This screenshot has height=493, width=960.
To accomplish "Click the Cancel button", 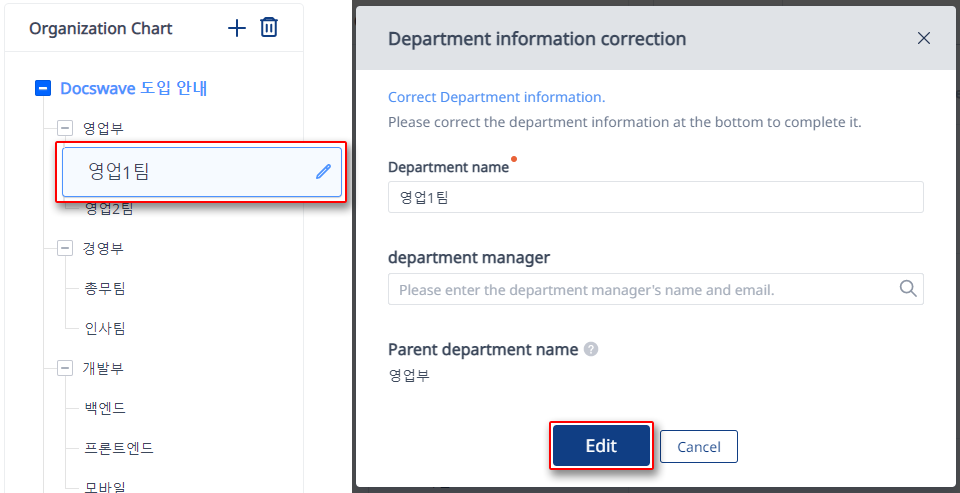I will pyautogui.click(x=699, y=446).
